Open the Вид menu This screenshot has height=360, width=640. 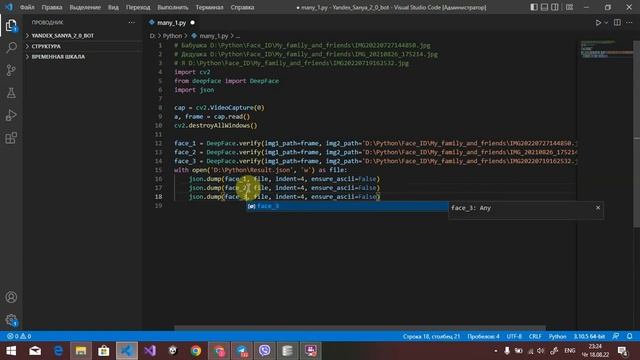113,7
